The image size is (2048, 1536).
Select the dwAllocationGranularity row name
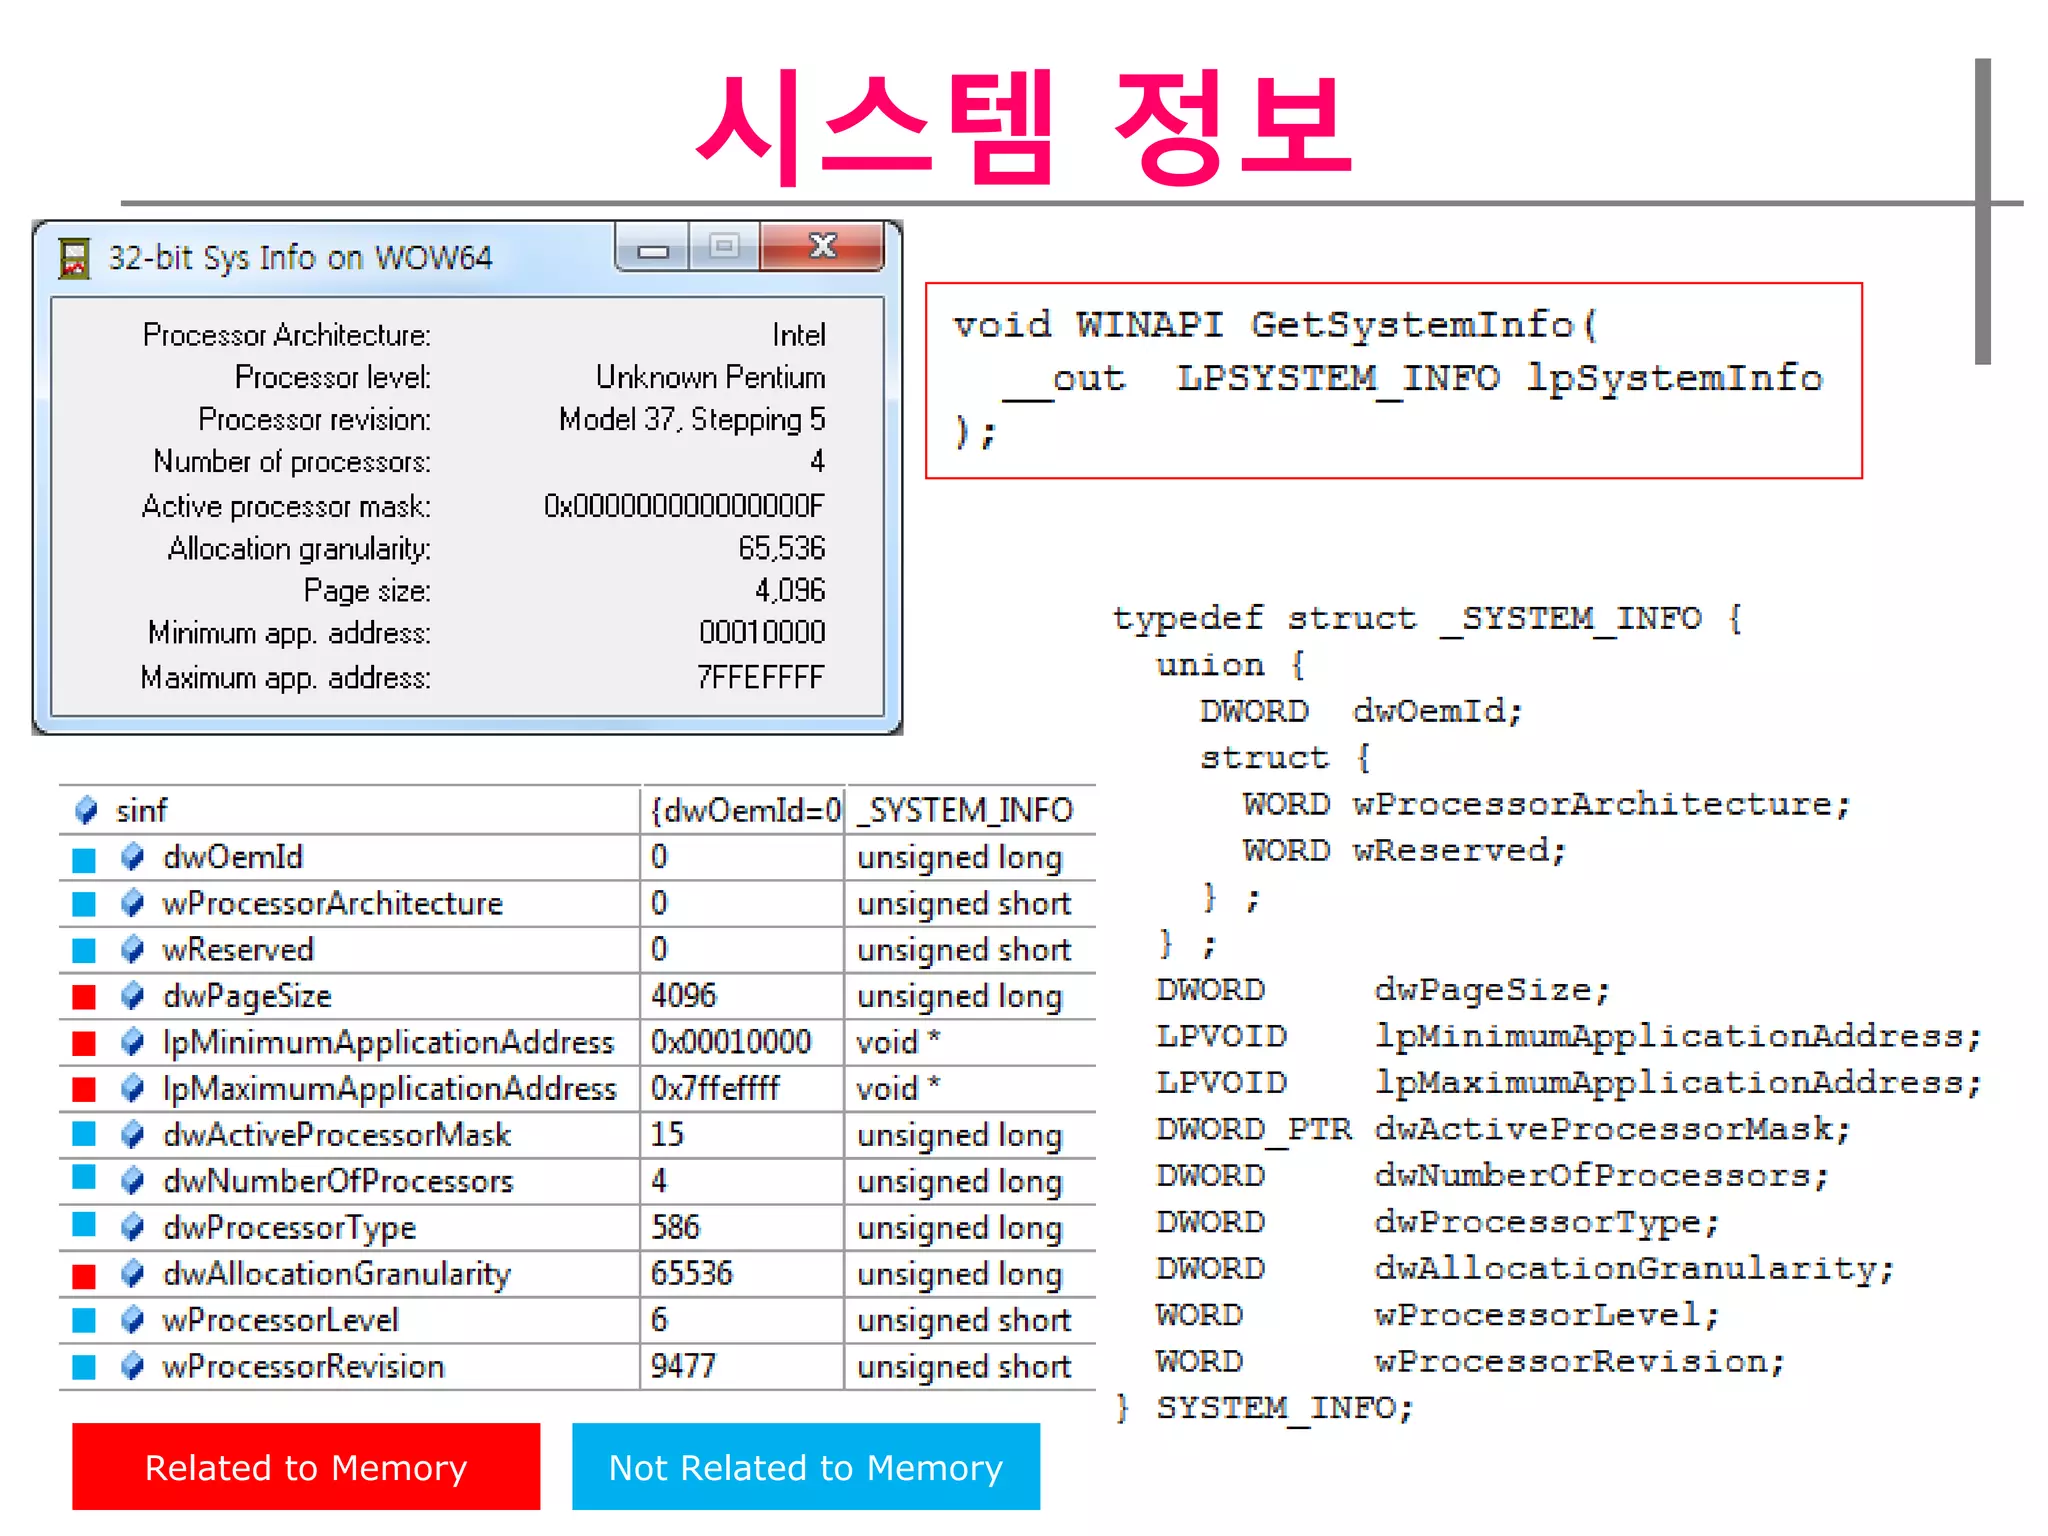(x=337, y=1274)
